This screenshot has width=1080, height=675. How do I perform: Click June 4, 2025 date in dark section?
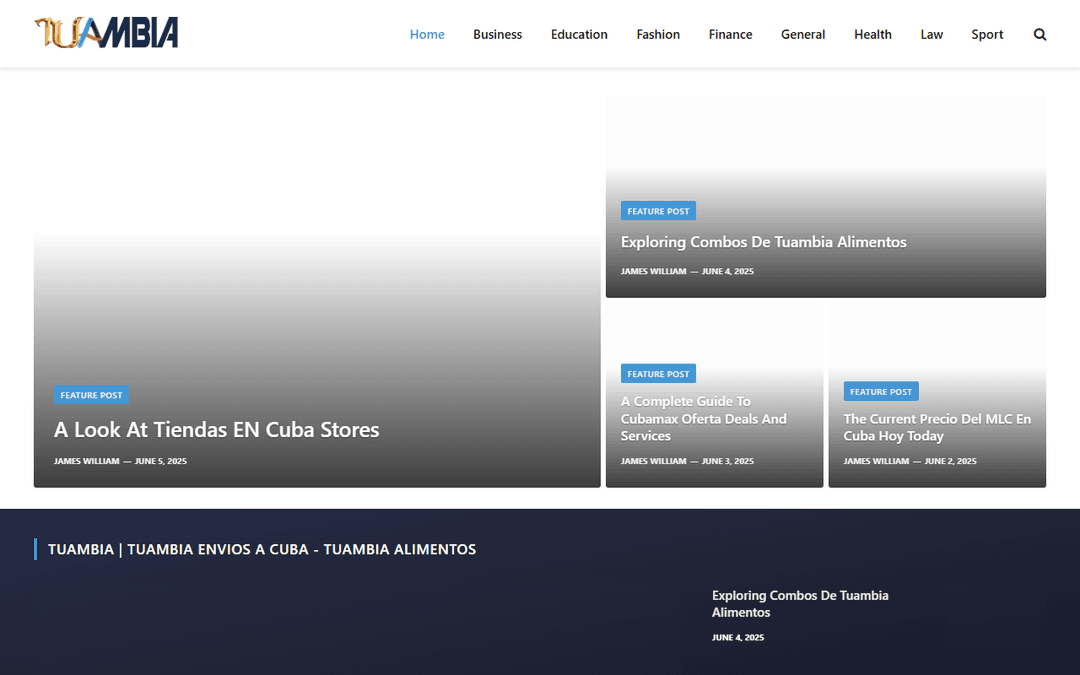(738, 638)
